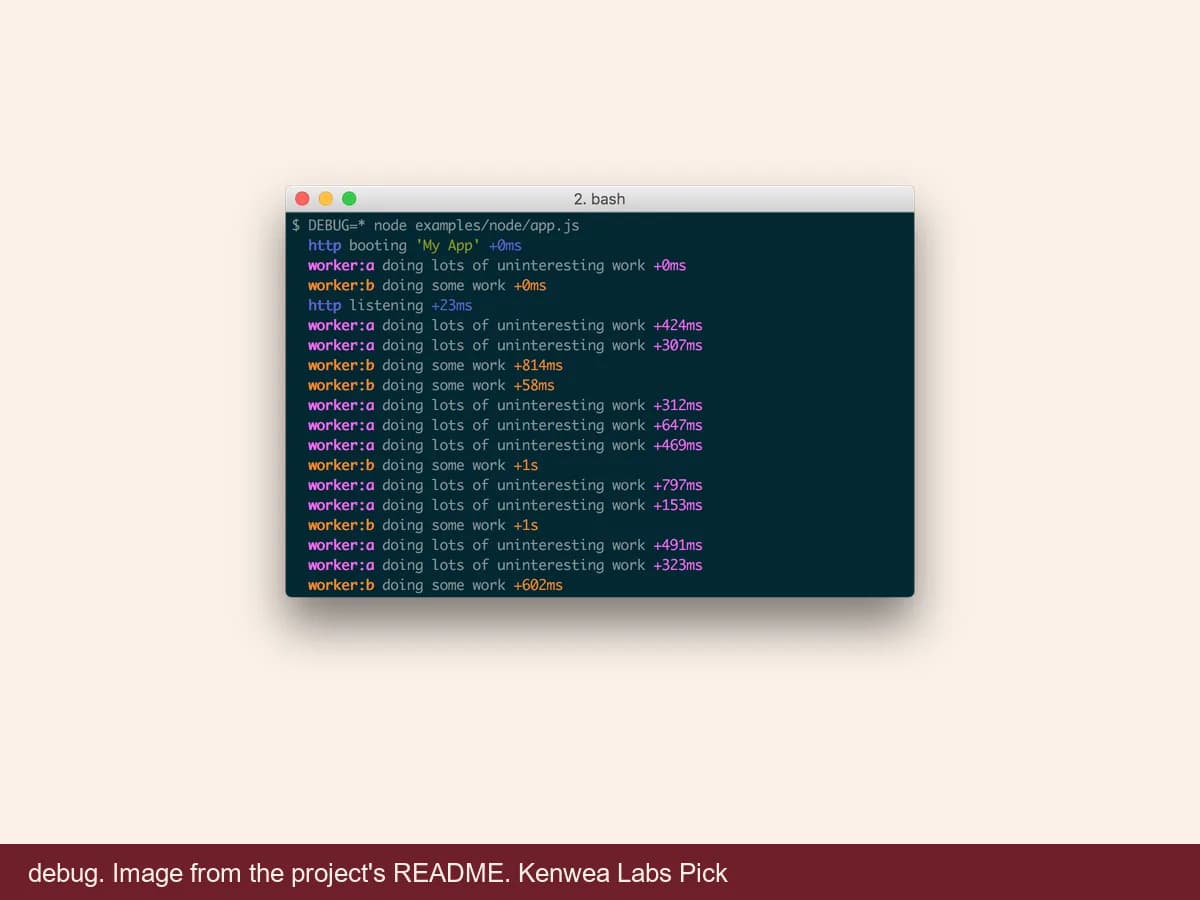Click the worker:b line ending in +814ms
Image resolution: width=1200 pixels, height=900 pixels.
tap(435, 365)
